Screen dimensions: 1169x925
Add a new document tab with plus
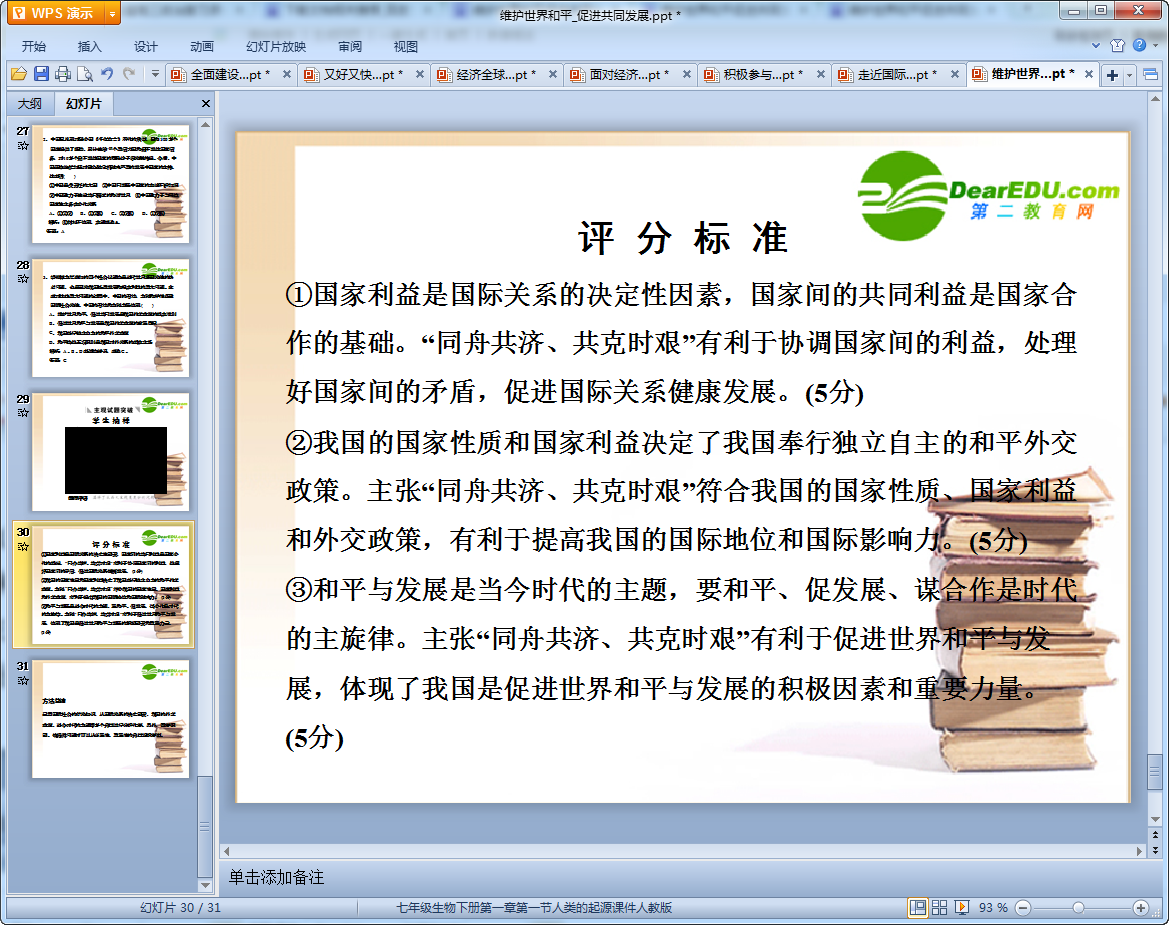coord(1112,75)
